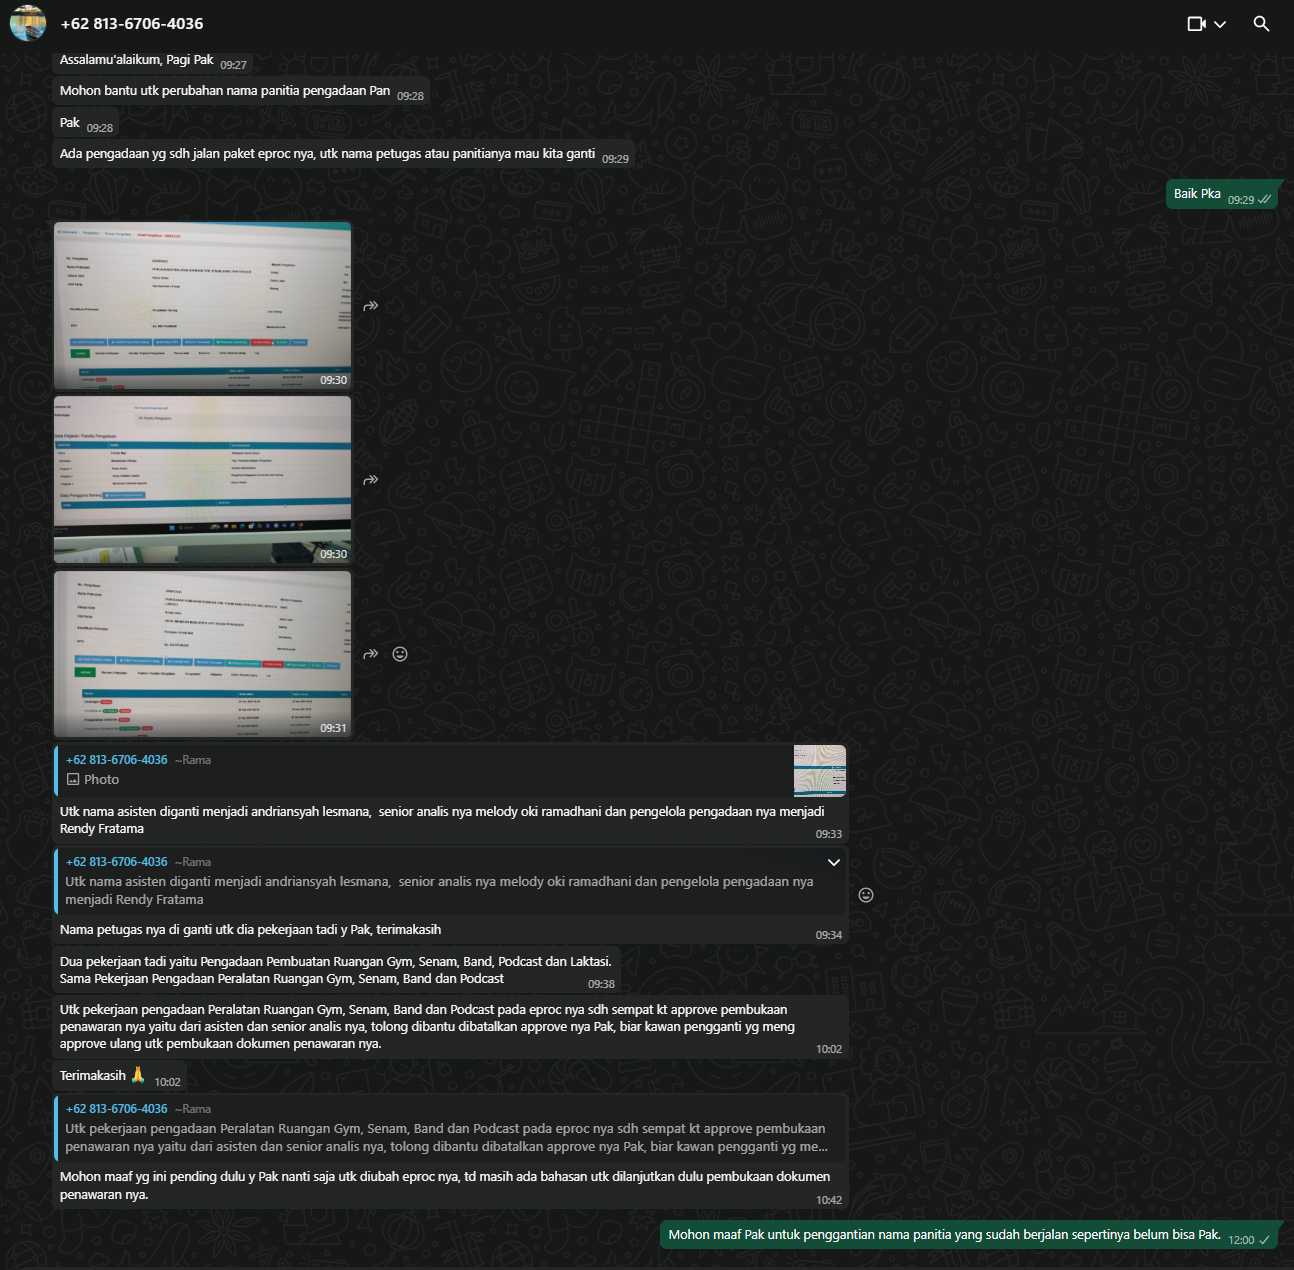
Task: React with emoji to the 09:31 photo
Action: pyautogui.click(x=400, y=654)
